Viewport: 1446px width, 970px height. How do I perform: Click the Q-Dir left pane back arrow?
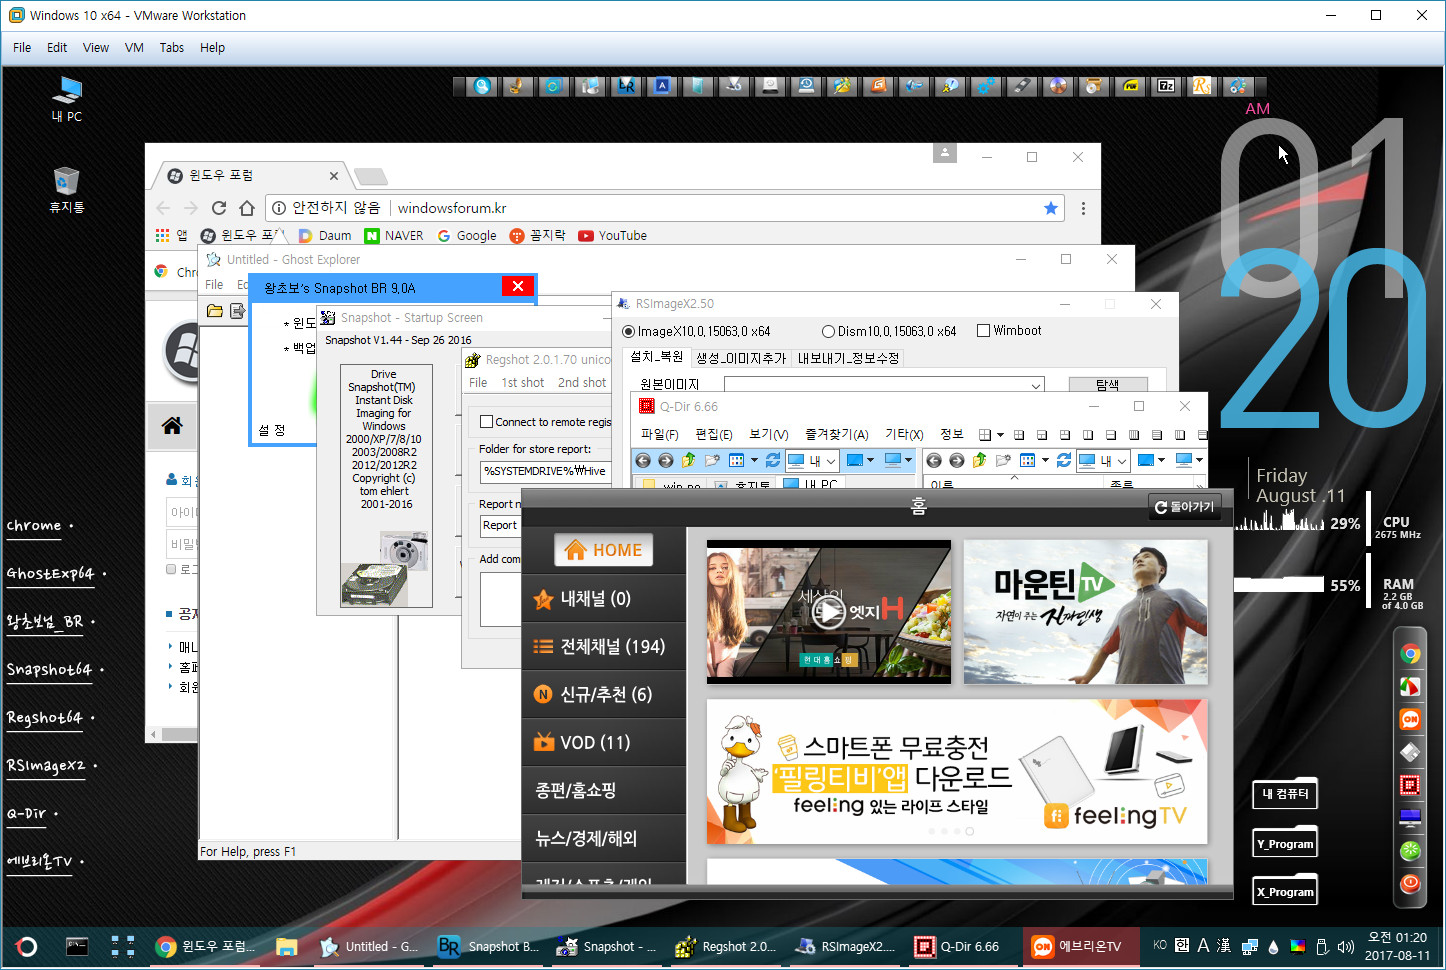[x=643, y=460]
